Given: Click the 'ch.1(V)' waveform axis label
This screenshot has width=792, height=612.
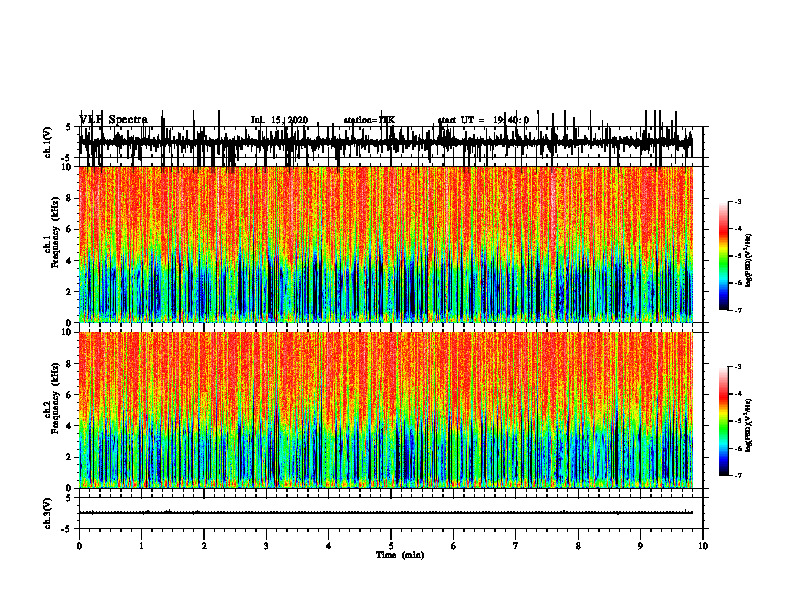Looking at the screenshot, I should tap(47, 142).
